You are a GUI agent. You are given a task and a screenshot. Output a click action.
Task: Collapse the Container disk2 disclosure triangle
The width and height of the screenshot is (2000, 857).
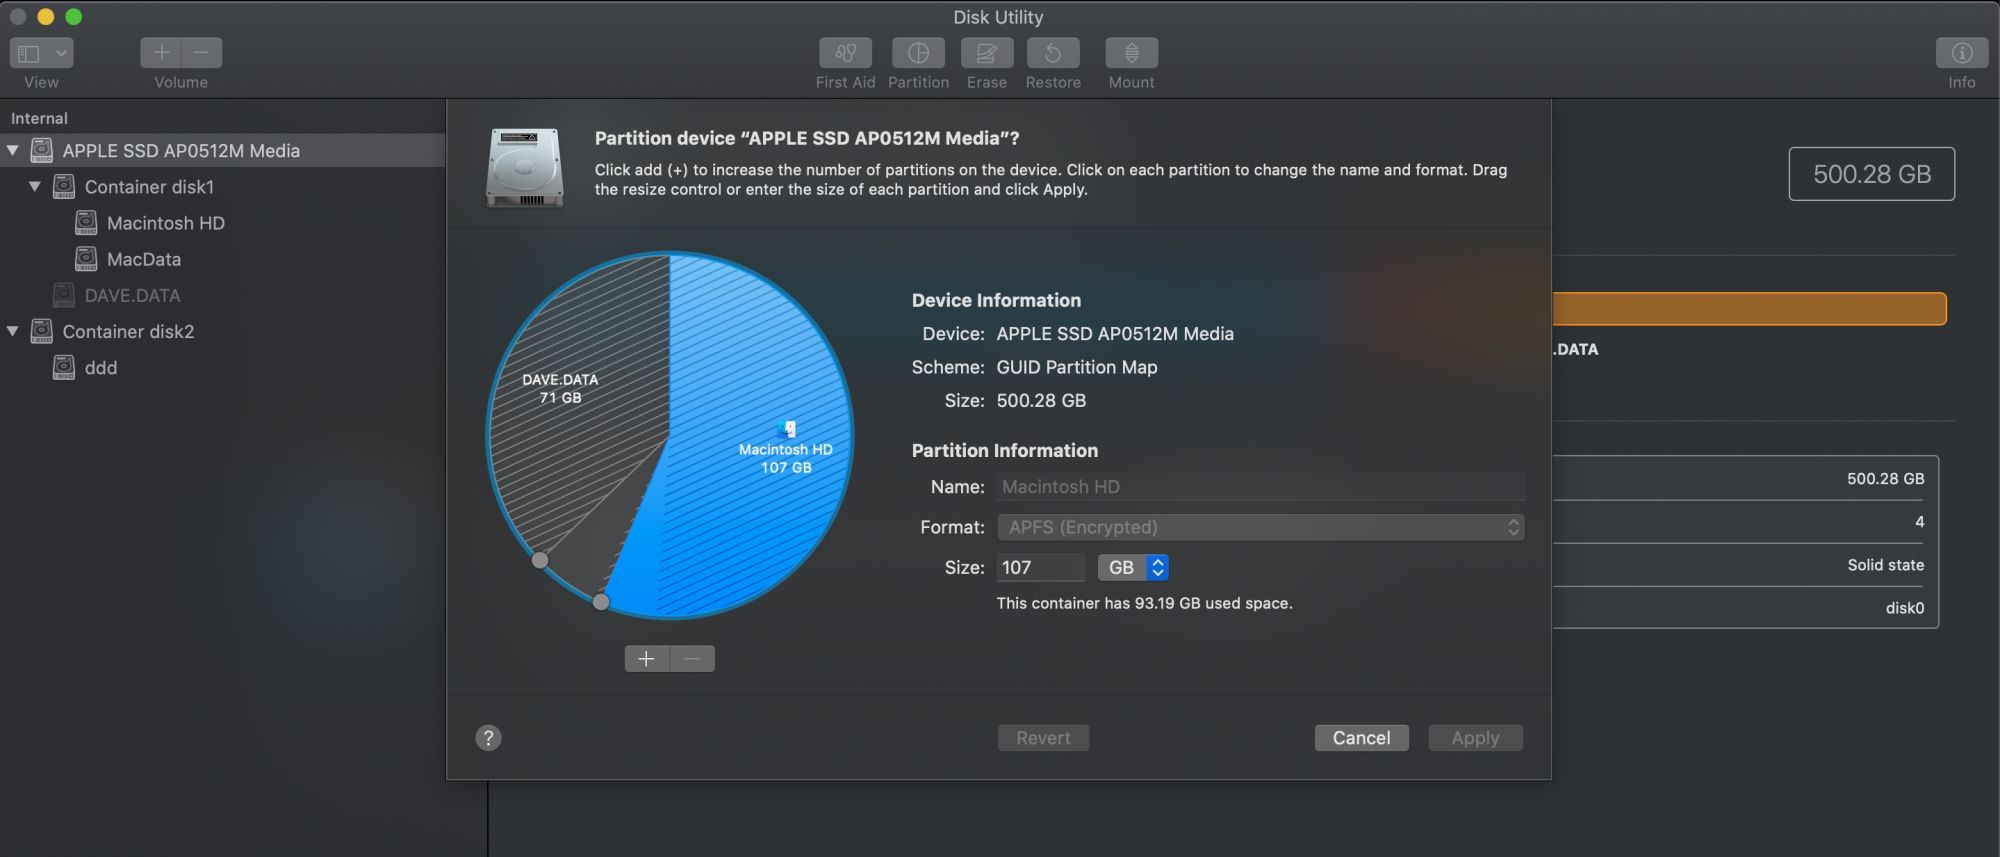[13, 331]
